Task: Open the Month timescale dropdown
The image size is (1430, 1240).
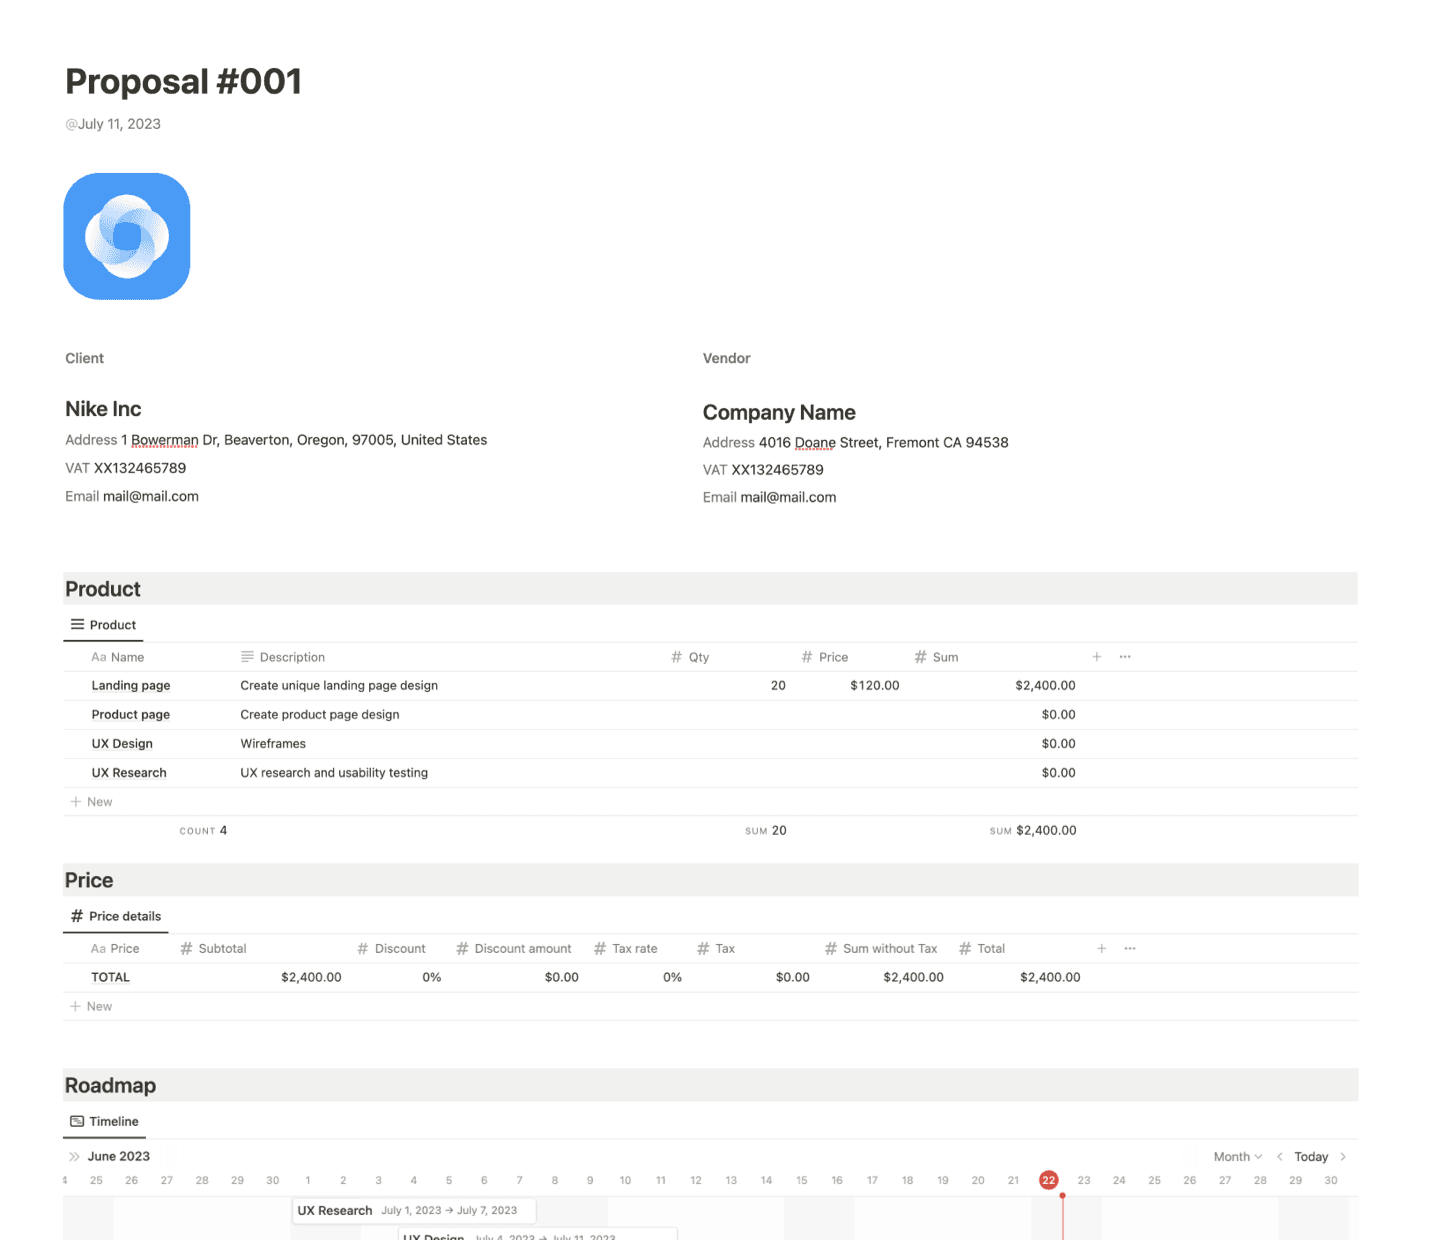Action: [1238, 1157]
